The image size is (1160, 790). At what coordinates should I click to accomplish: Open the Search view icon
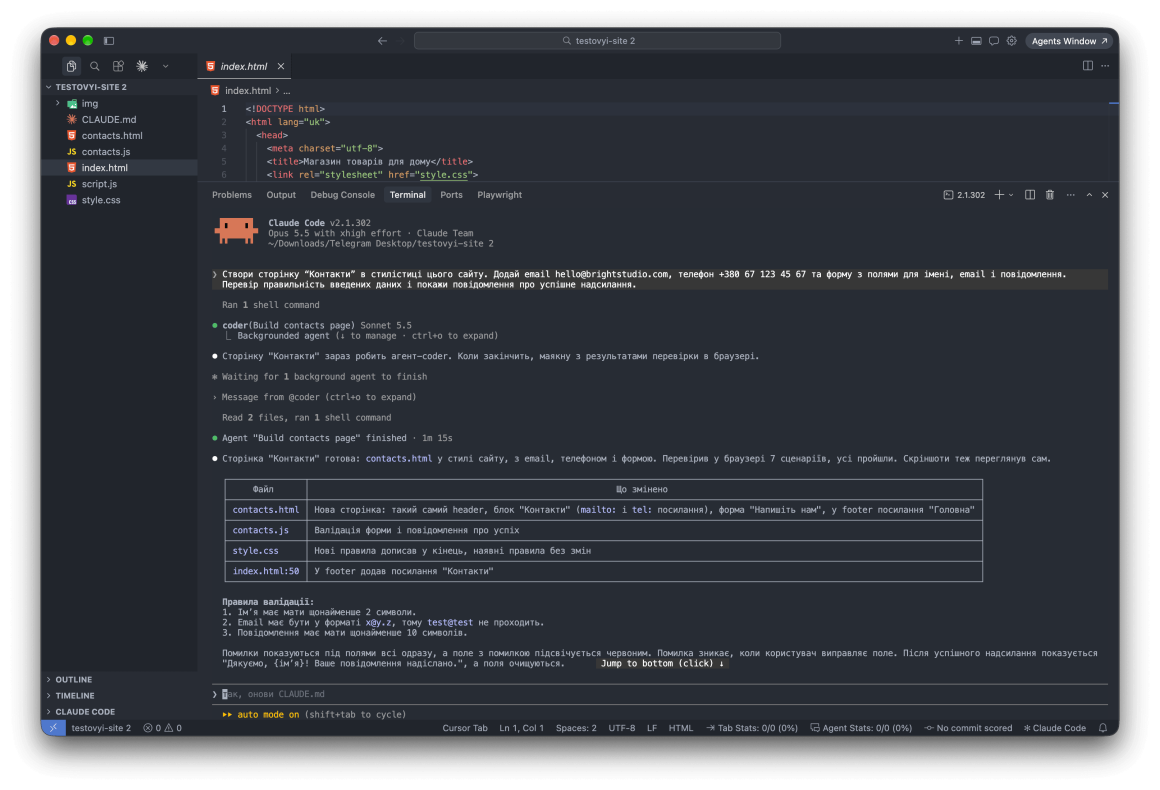tap(95, 66)
